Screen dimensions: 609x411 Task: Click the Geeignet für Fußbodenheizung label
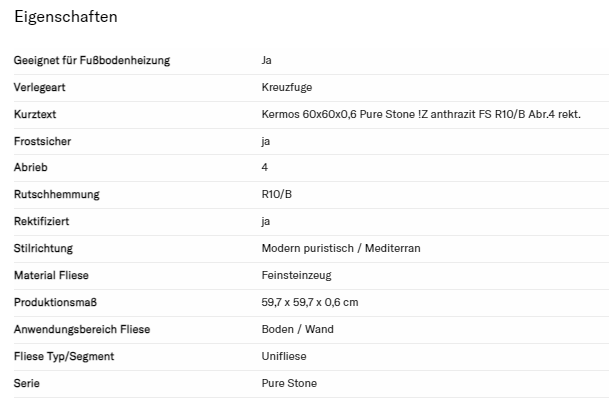click(x=92, y=61)
